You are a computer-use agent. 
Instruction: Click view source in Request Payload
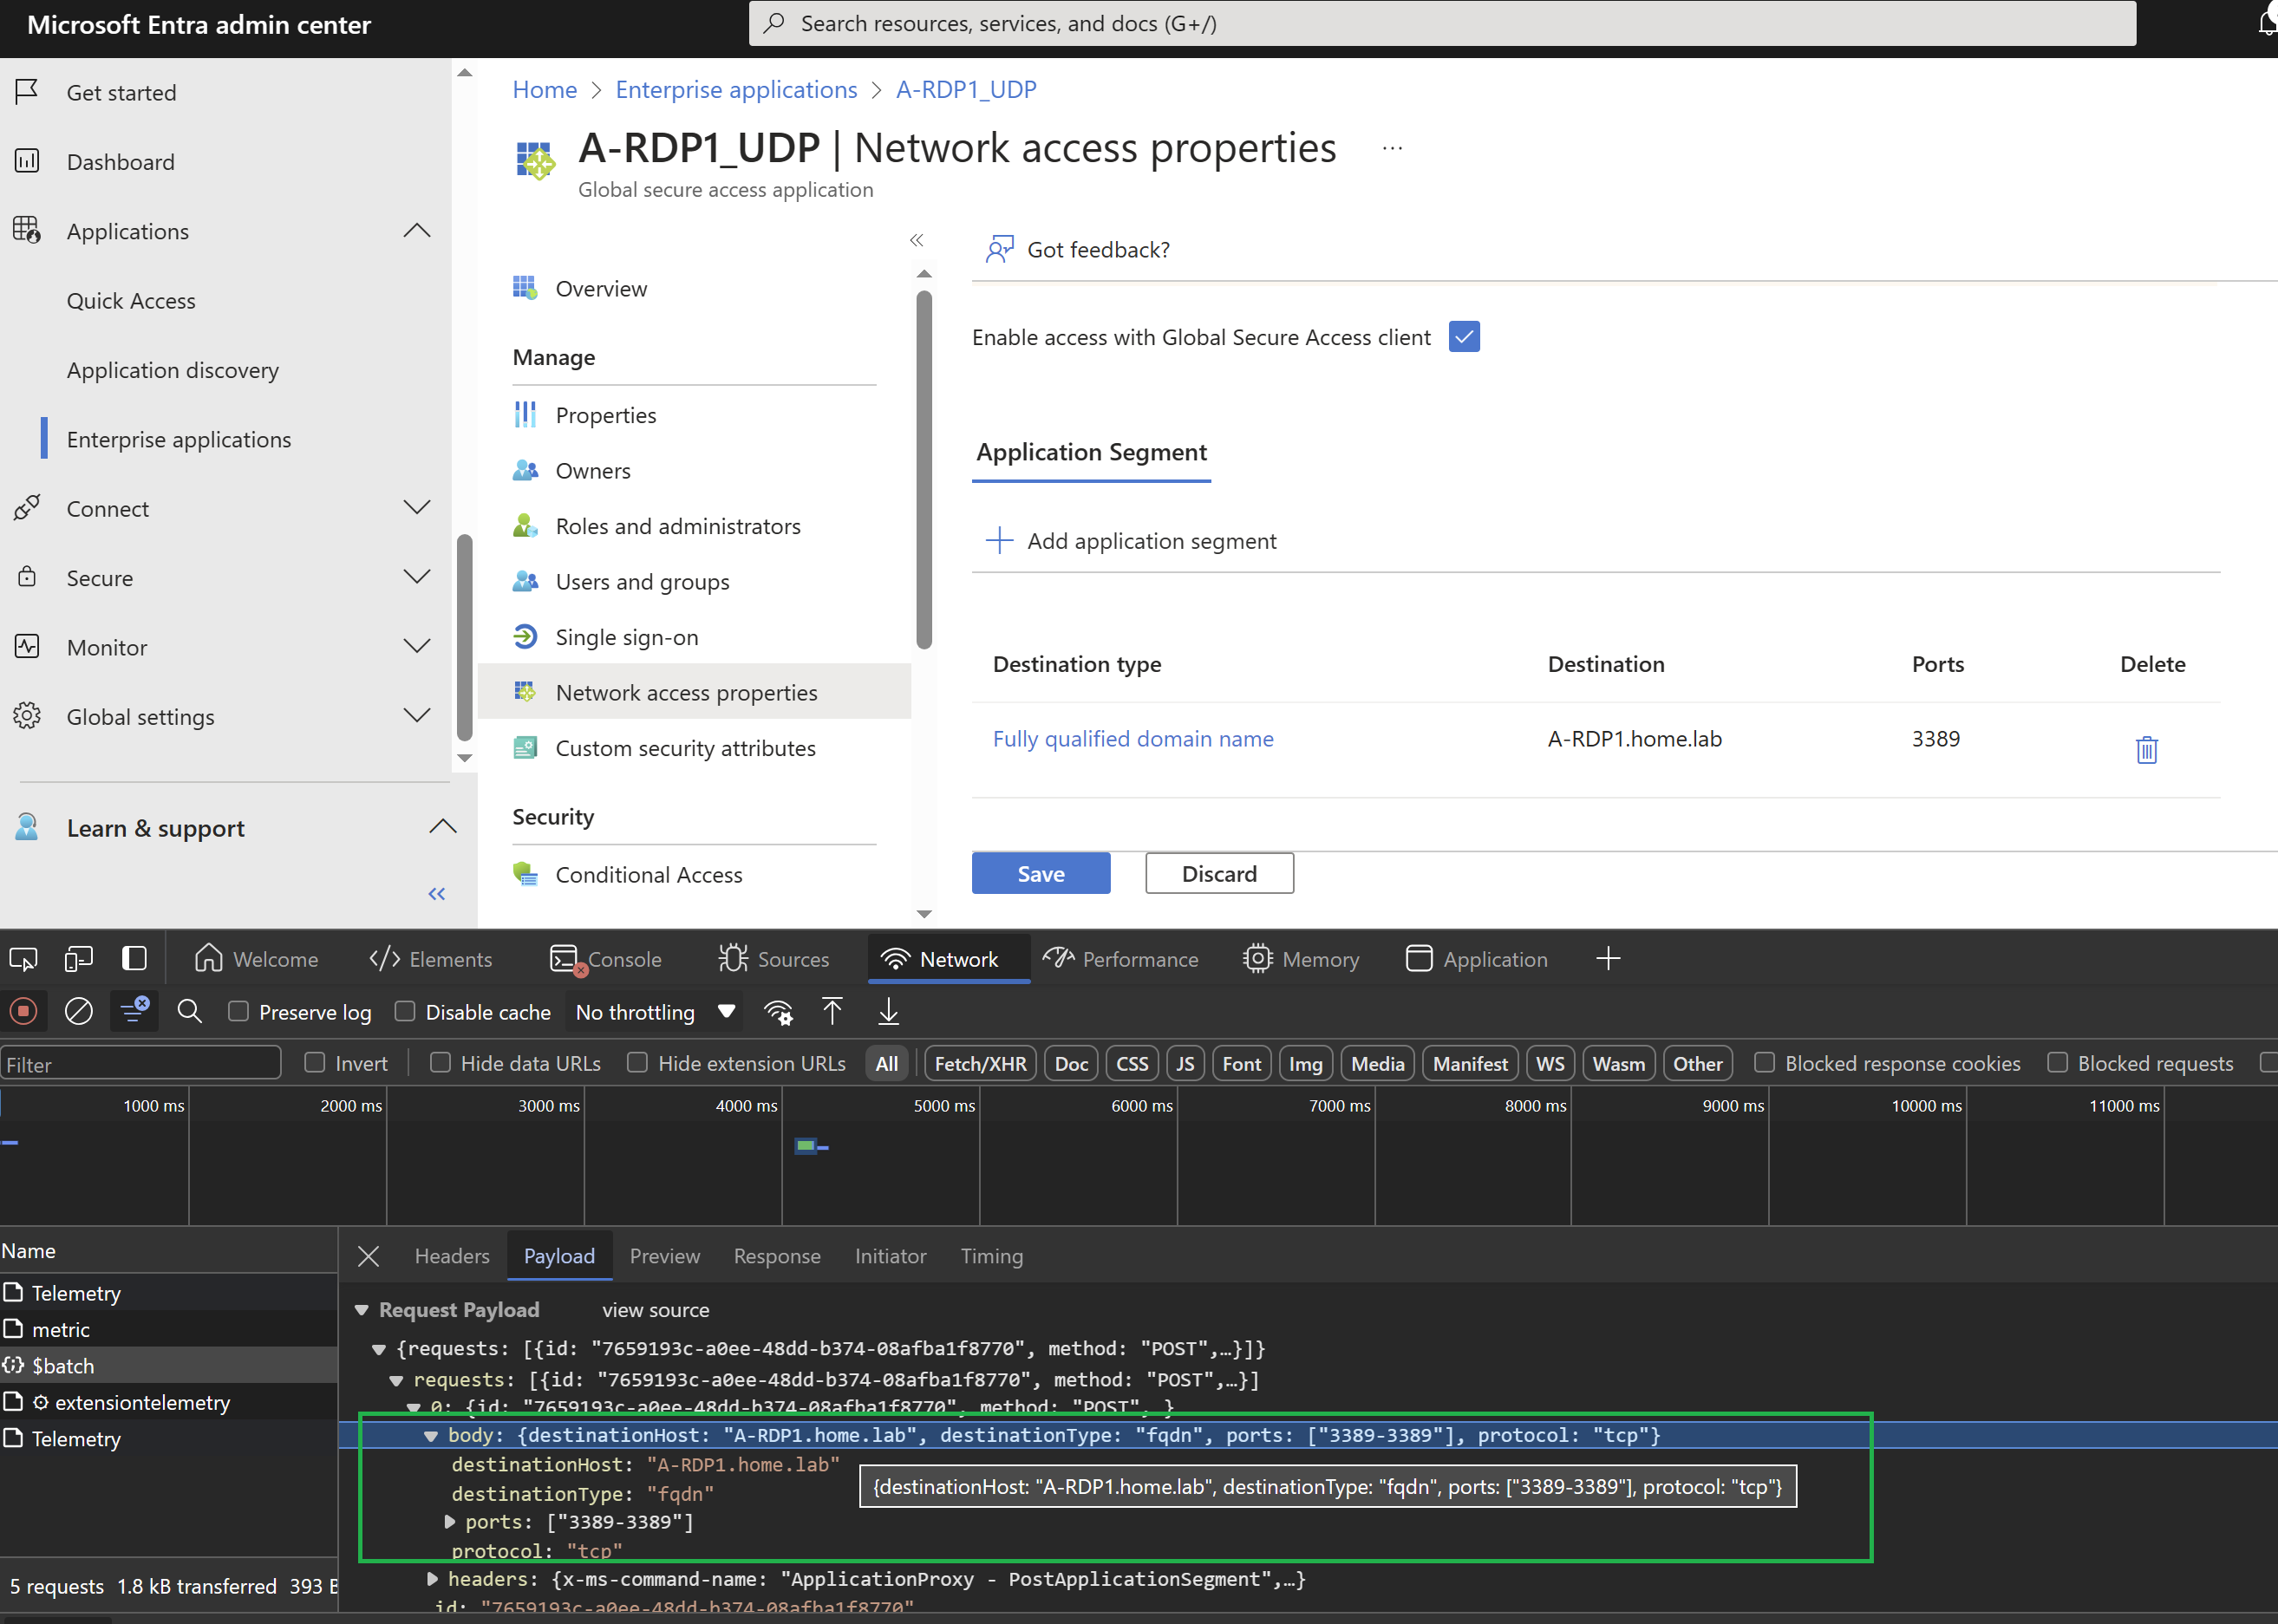tap(655, 1310)
